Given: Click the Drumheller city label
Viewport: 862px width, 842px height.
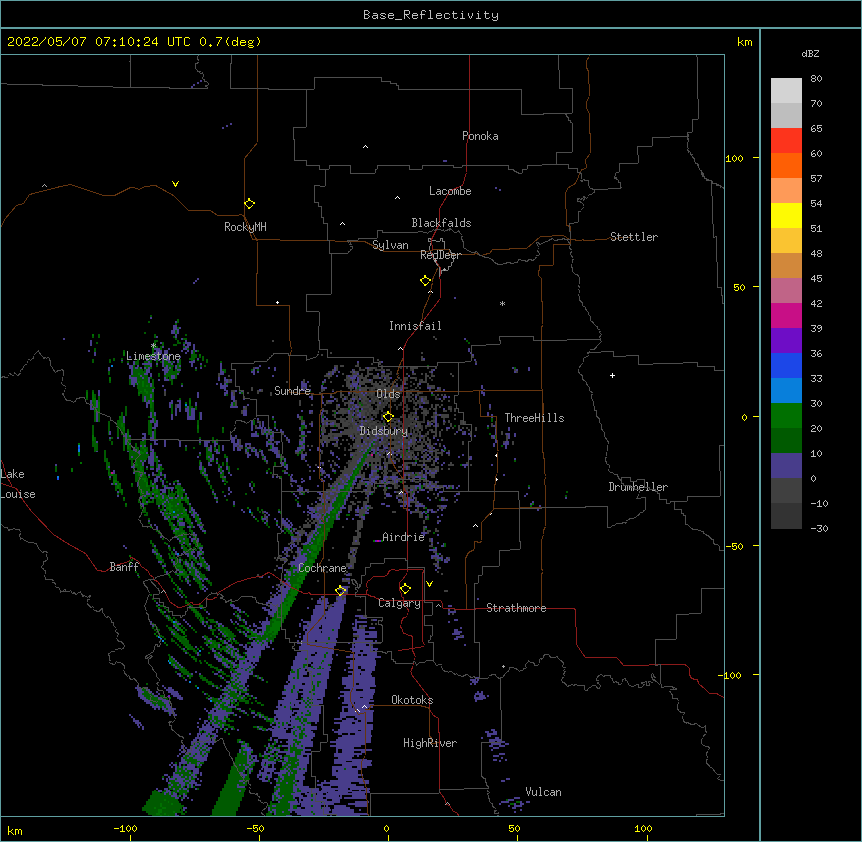Looking at the screenshot, I should coord(638,487).
